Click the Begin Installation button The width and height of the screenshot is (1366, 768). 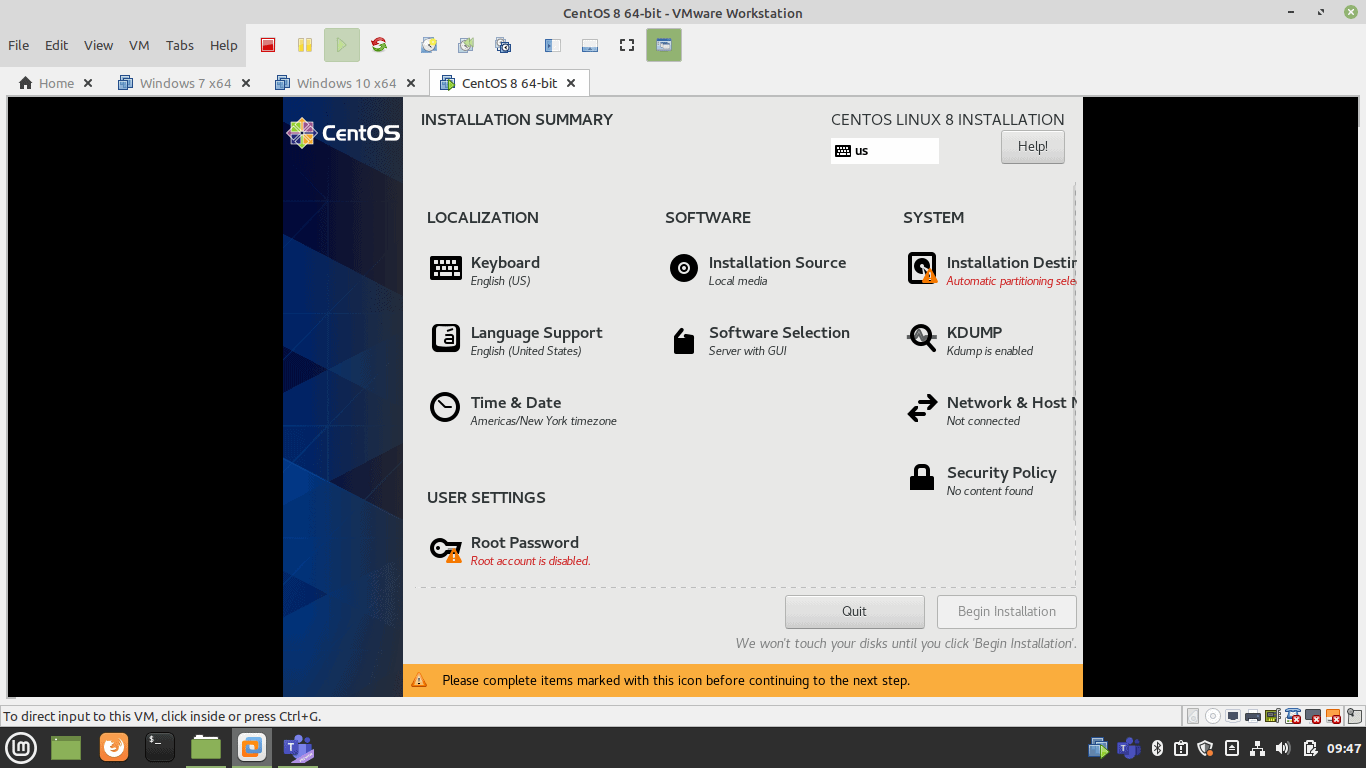tap(1007, 612)
